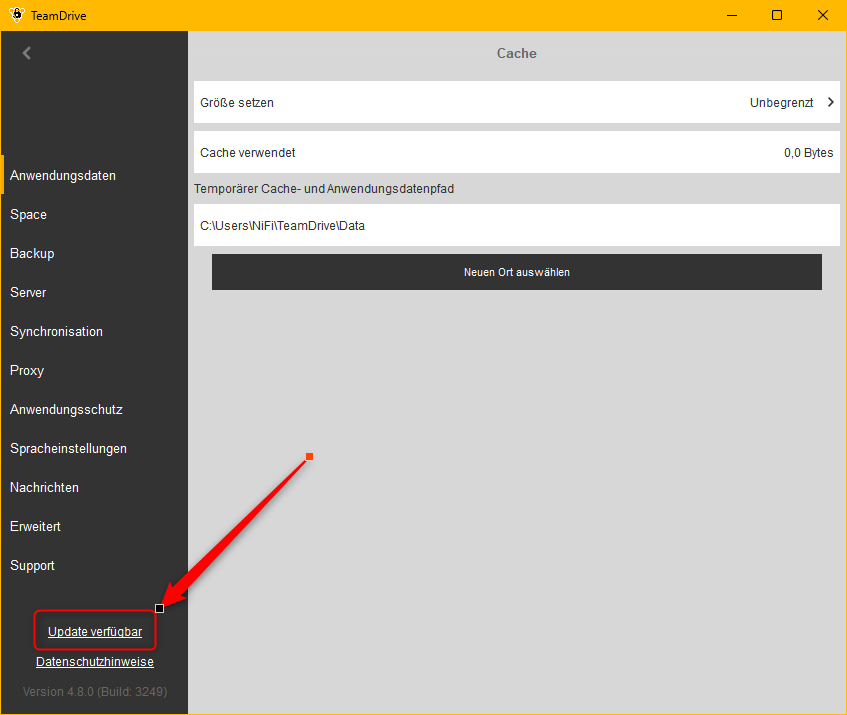
Task: Open the Support section
Action: [x=32, y=565]
